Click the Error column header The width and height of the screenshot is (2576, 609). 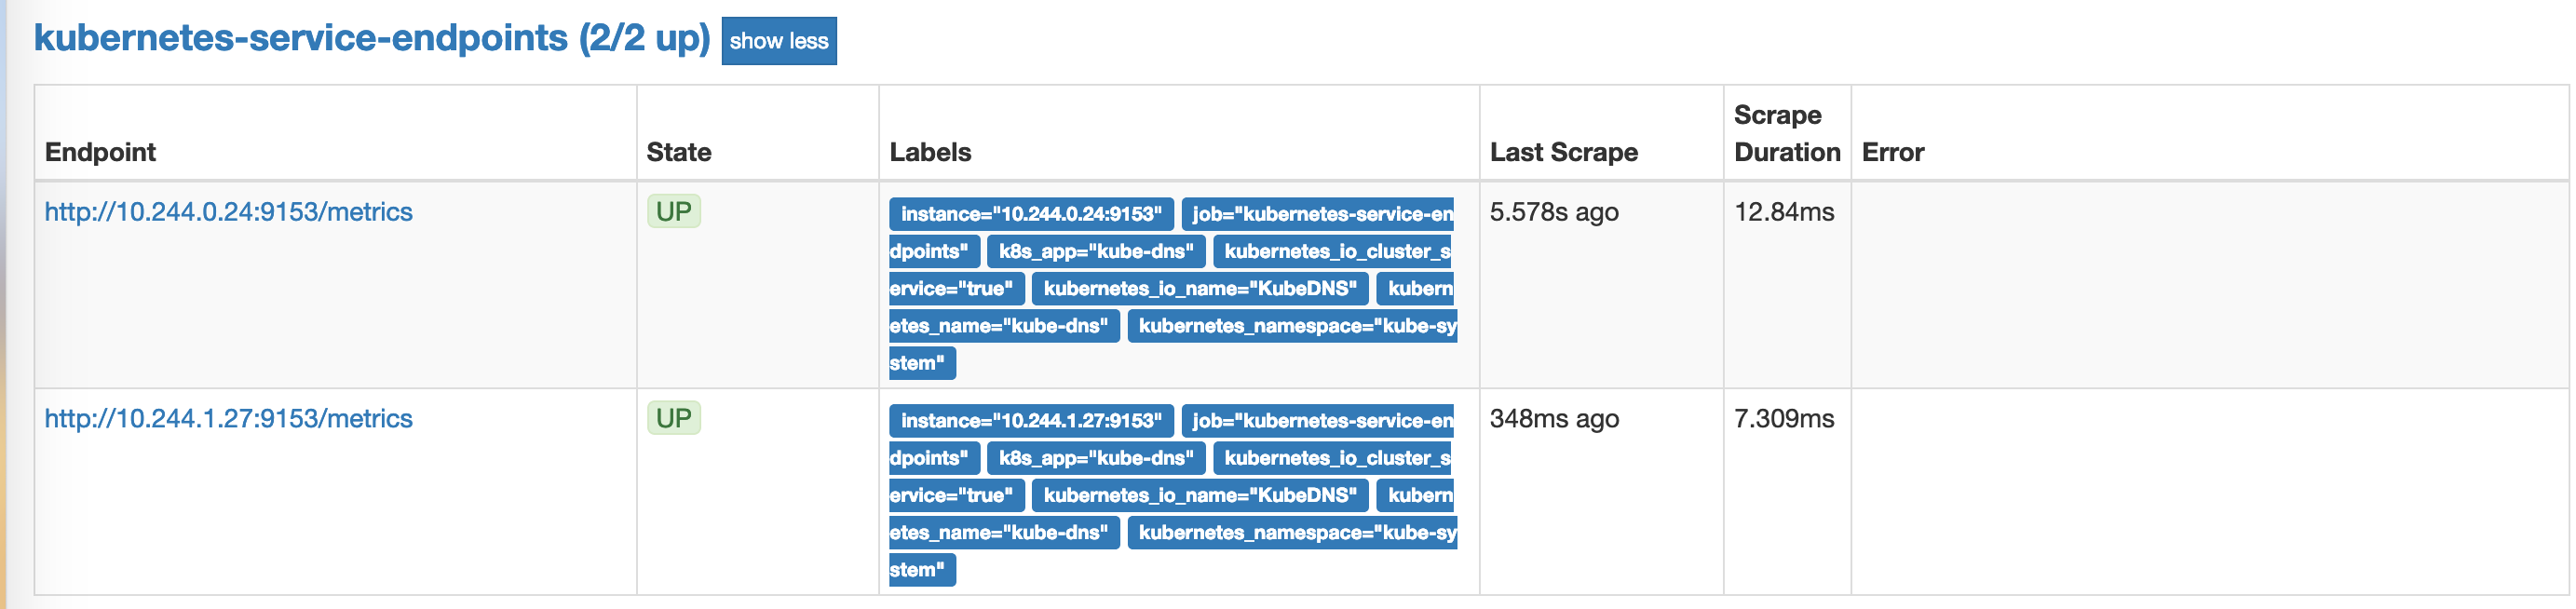click(x=1892, y=152)
